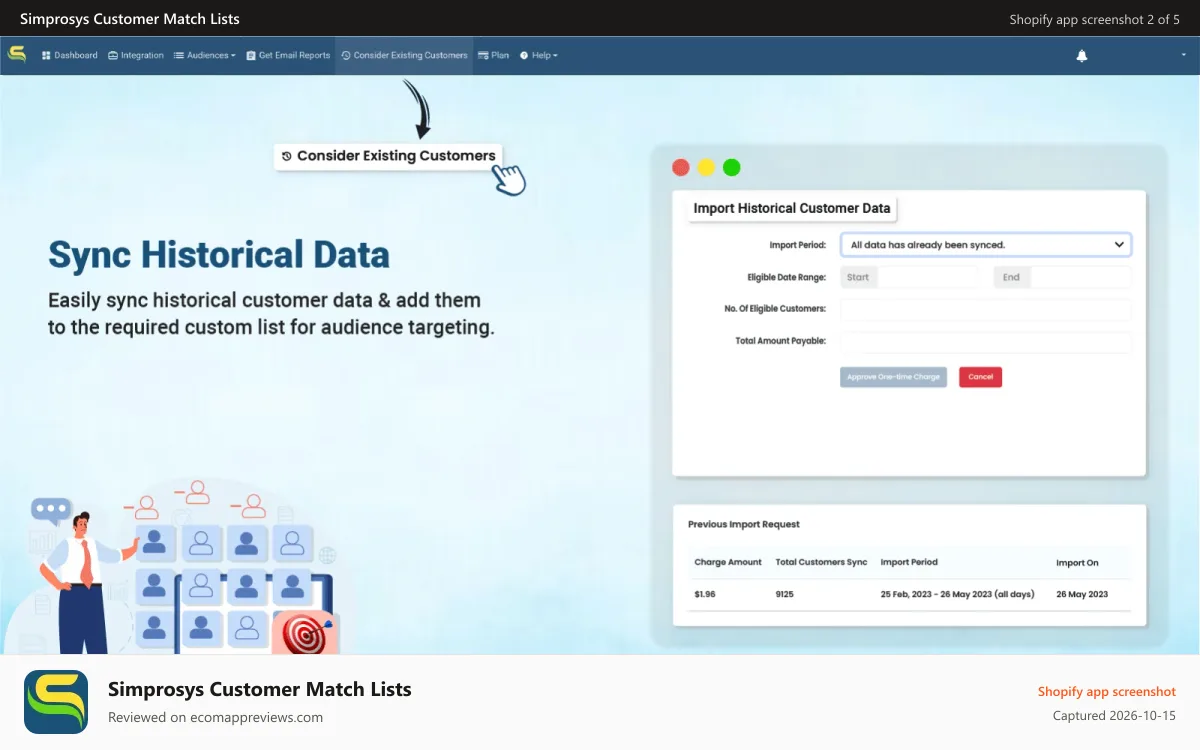1200x750 pixels.
Task: Click Approve One-time Charge button
Action: pos(893,377)
